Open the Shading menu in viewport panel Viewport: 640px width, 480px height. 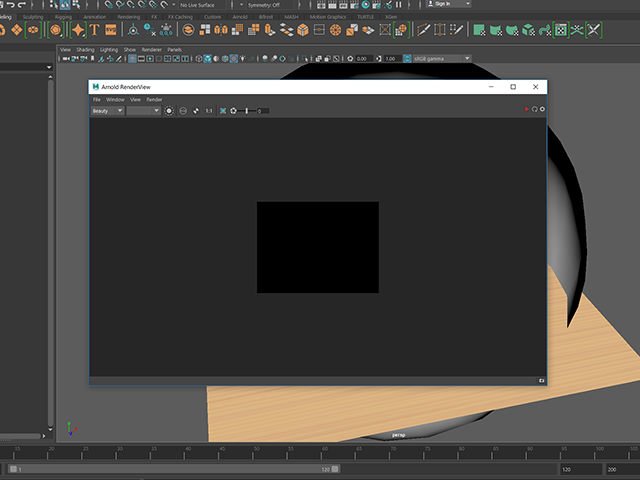pyautogui.click(x=85, y=50)
